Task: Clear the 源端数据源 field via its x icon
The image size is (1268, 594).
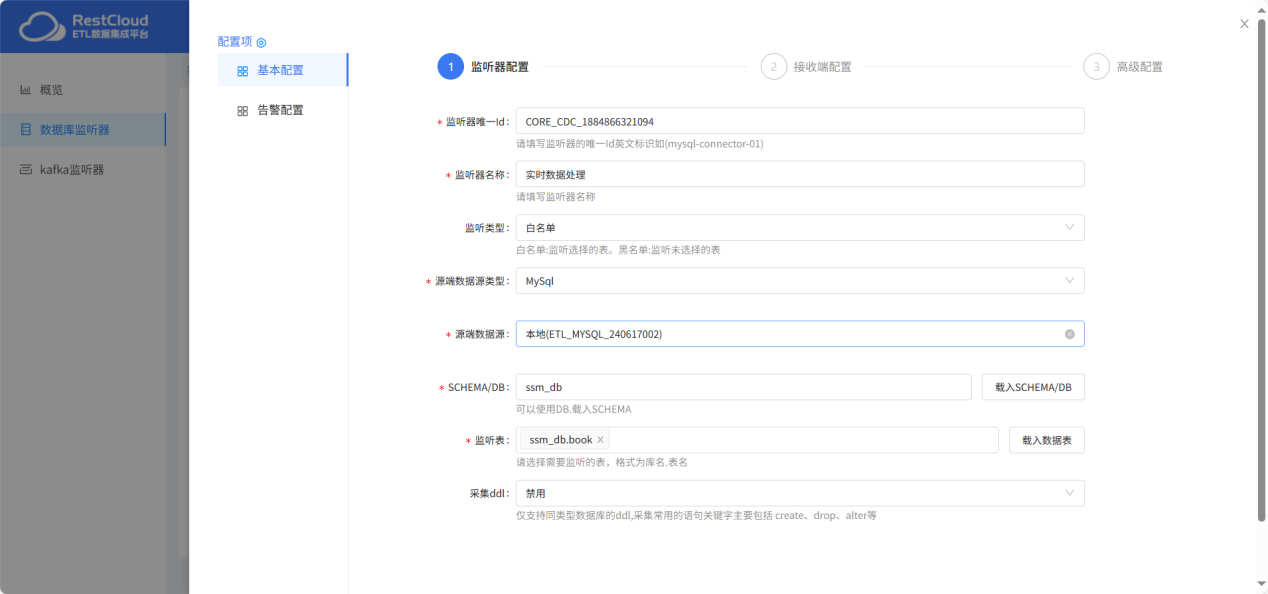Action: (x=1071, y=333)
